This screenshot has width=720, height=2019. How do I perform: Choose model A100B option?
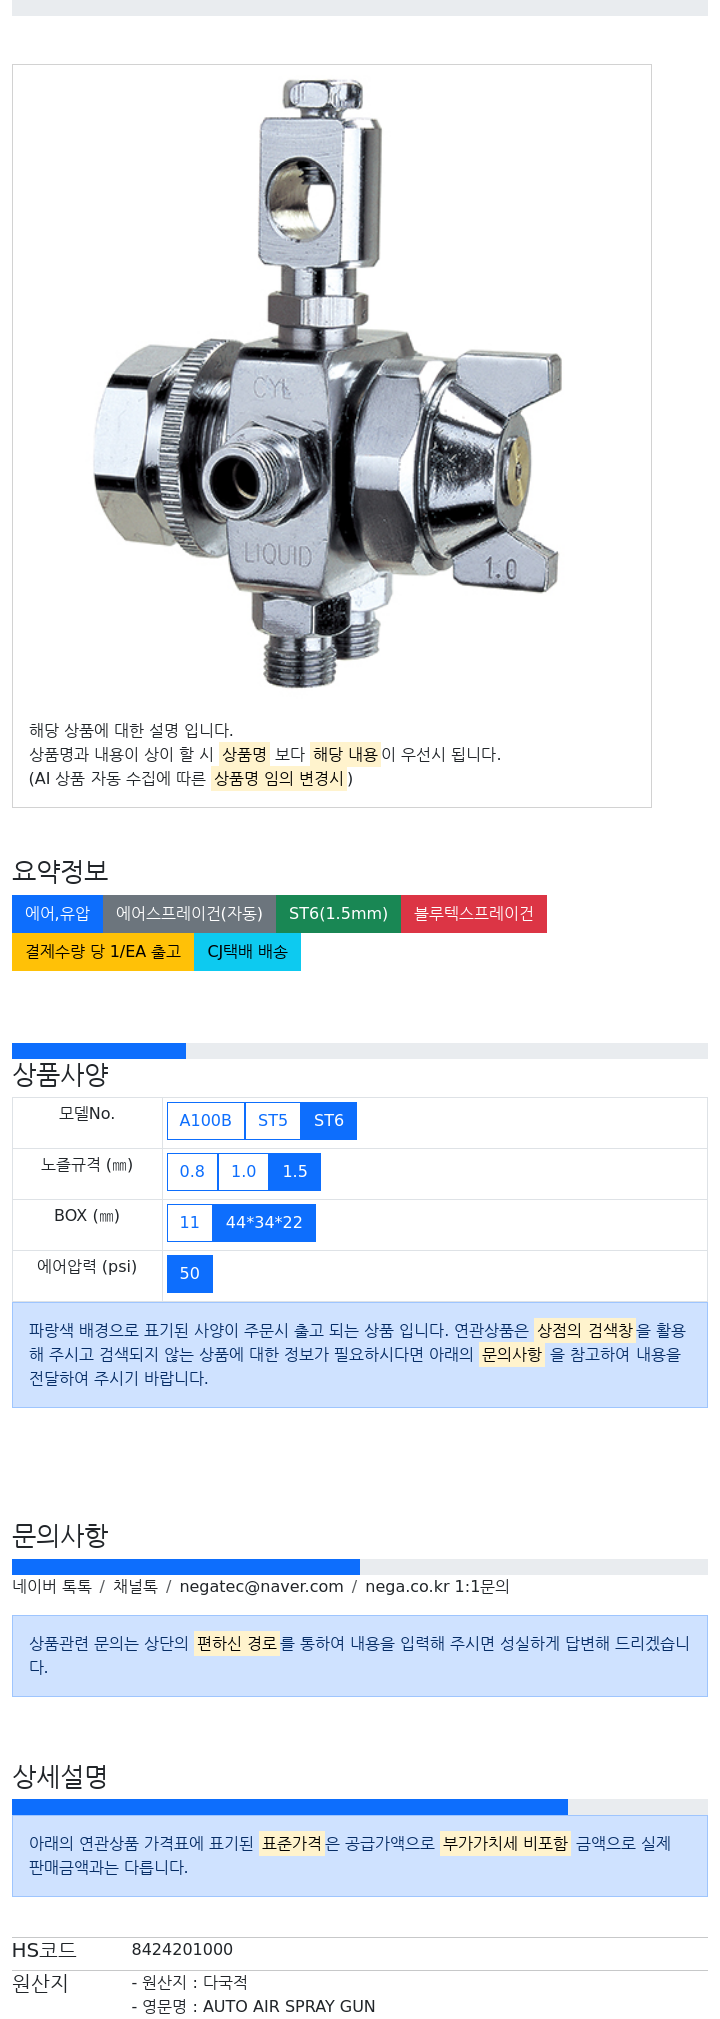point(205,1121)
